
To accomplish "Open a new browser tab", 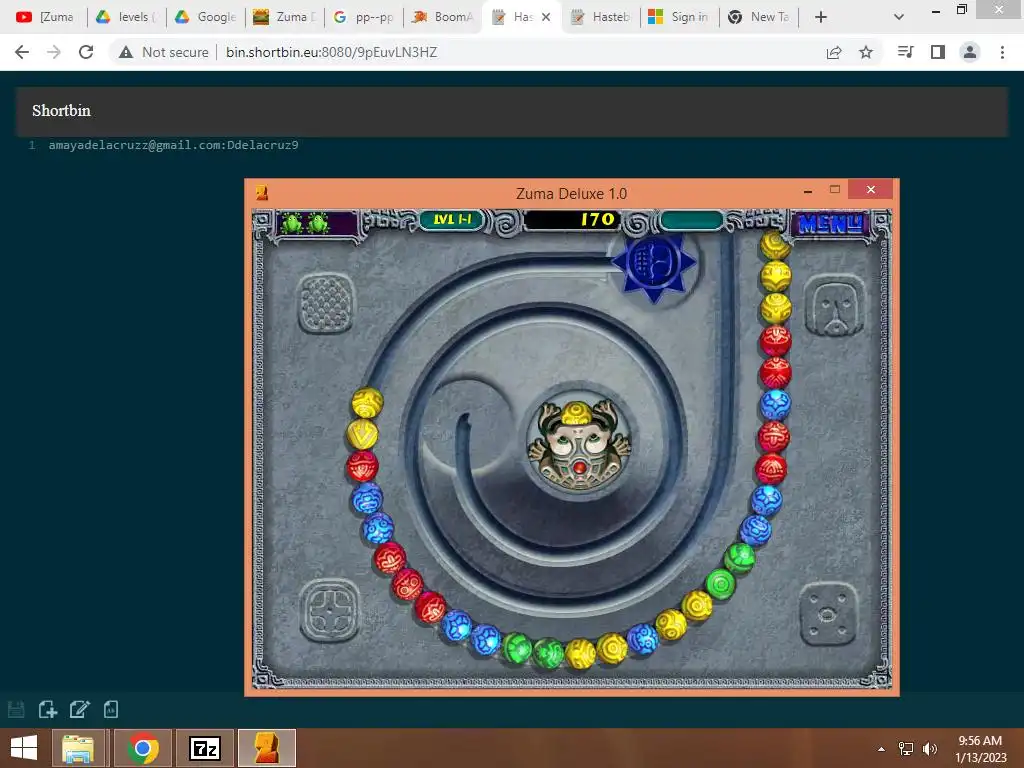I will pos(821,17).
